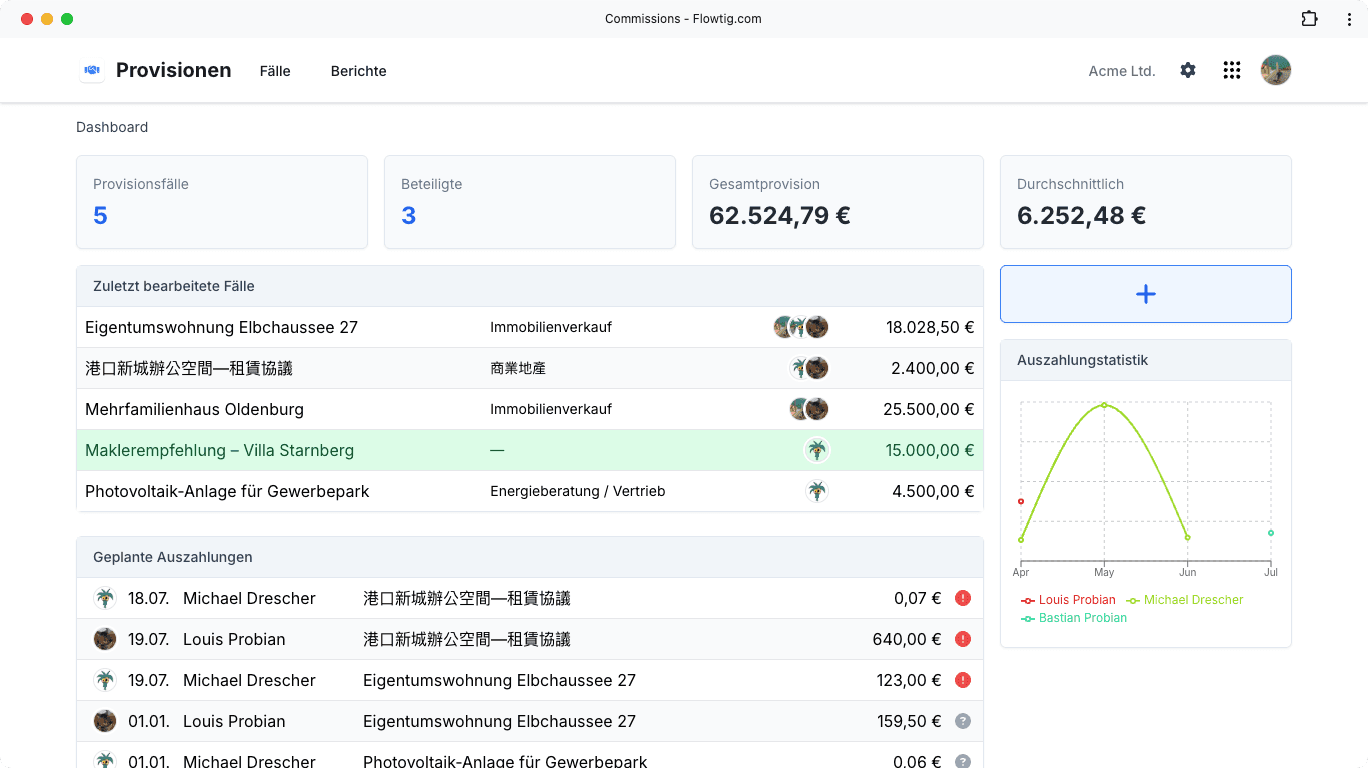Viewport: 1368px width, 768px height.
Task: Click the blue plus add button
Action: (x=1146, y=294)
